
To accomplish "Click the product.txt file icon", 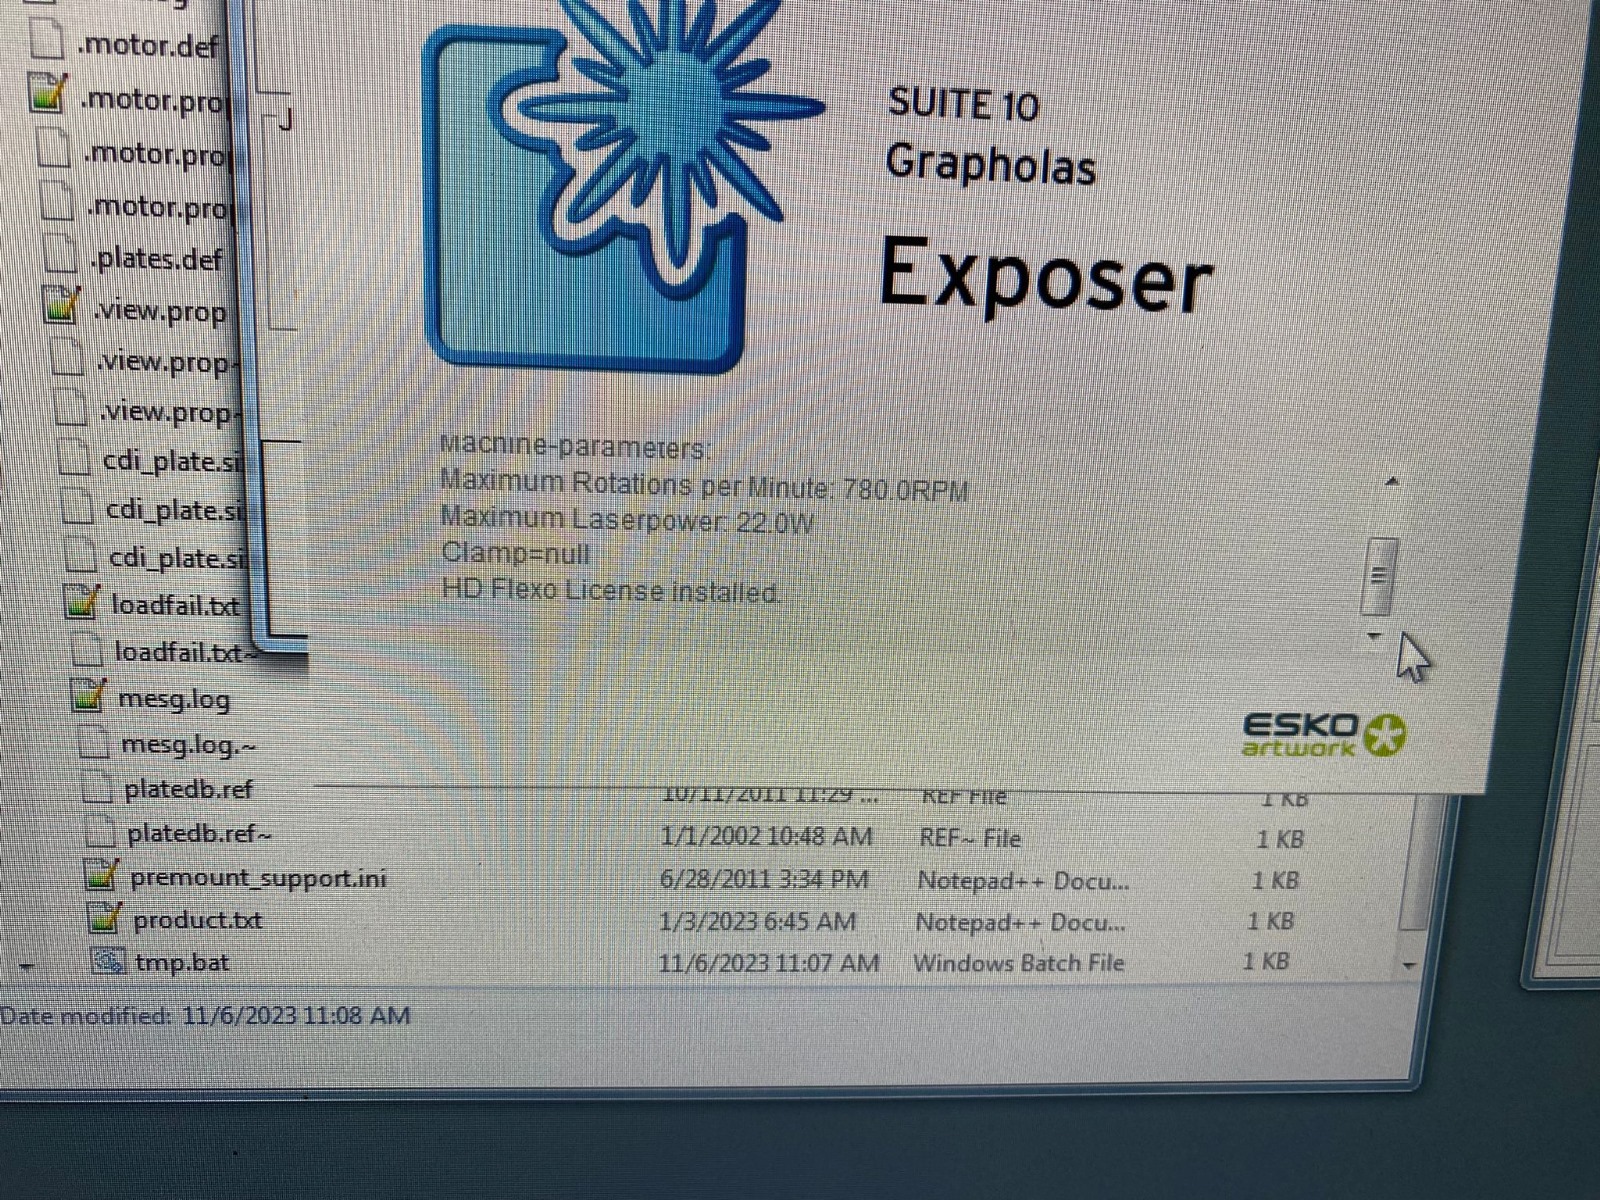I will click(105, 918).
